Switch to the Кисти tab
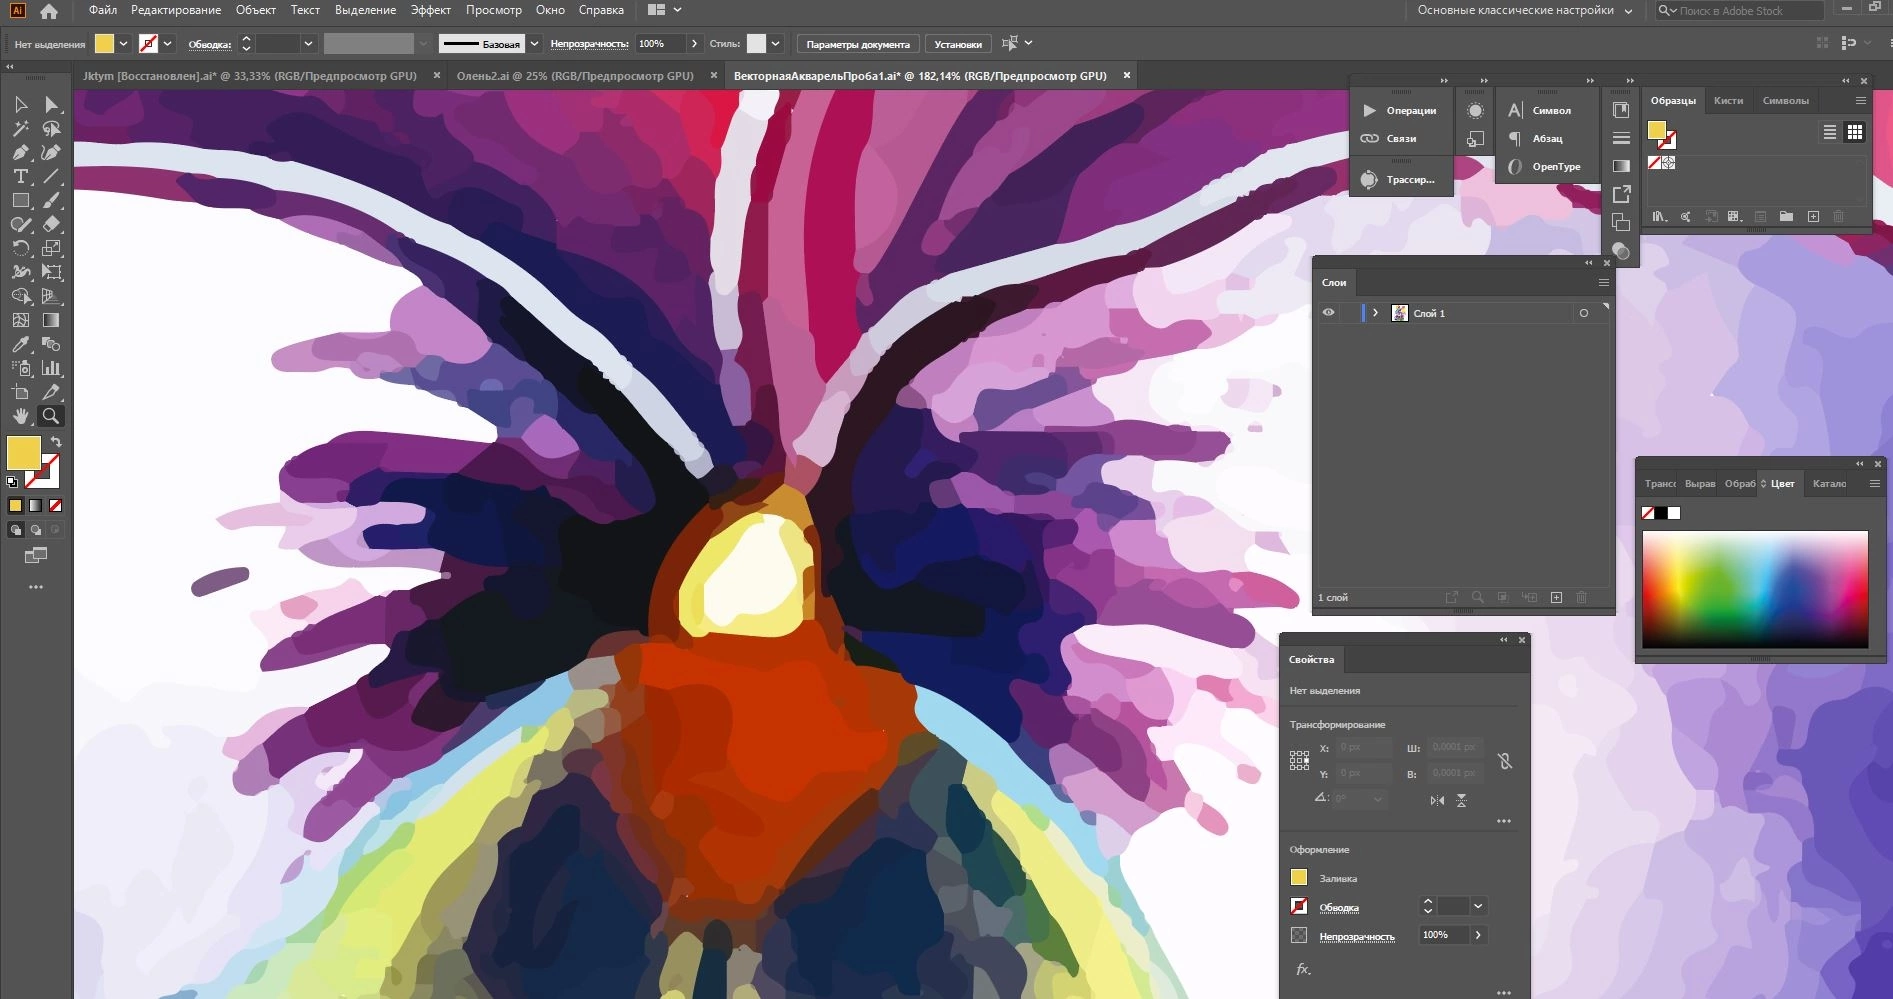This screenshot has height=999, width=1893. tap(1728, 100)
